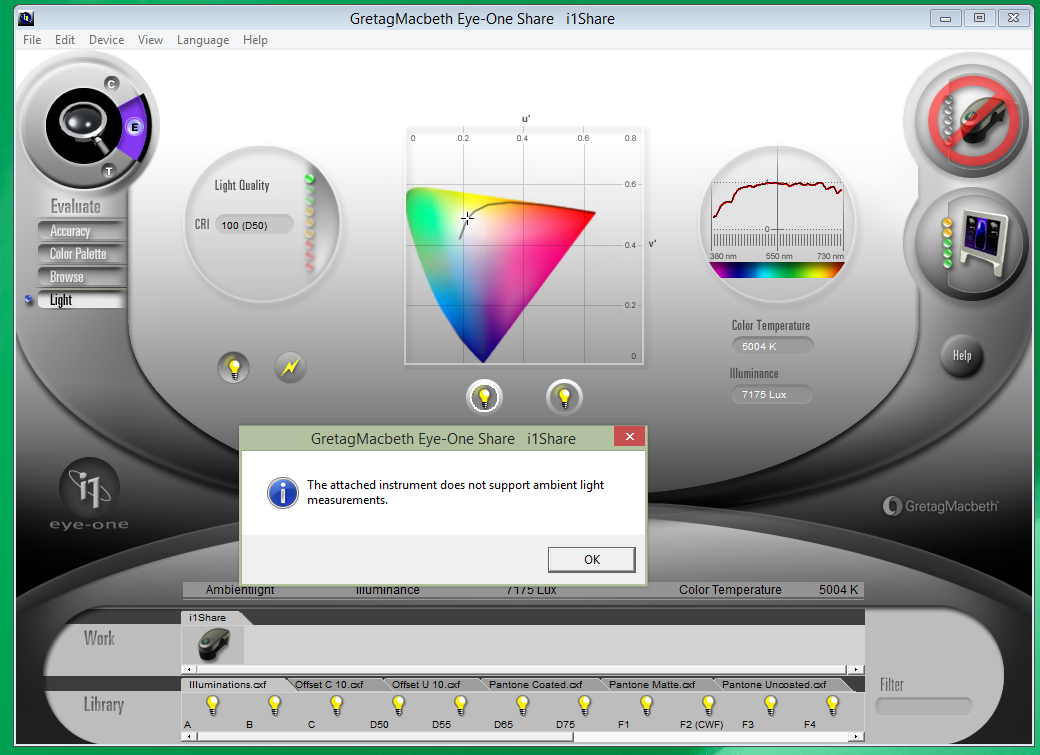The width and height of the screenshot is (1040, 755).
Task: Click the CRI value field 100 (D50)
Action: coord(254,225)
